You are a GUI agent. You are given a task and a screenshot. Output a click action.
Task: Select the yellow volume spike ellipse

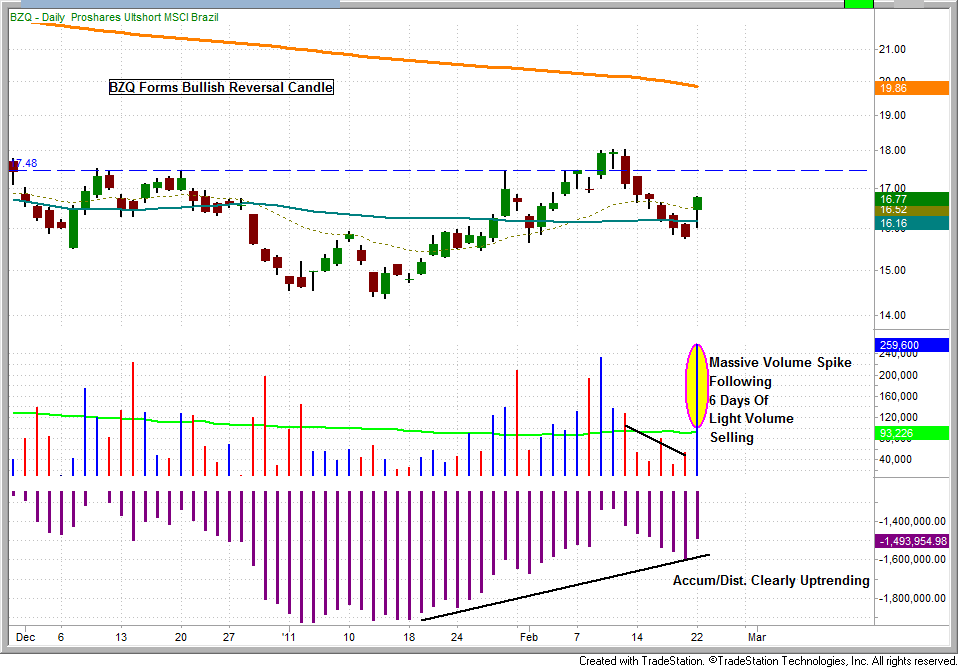[x=696, y=385]
